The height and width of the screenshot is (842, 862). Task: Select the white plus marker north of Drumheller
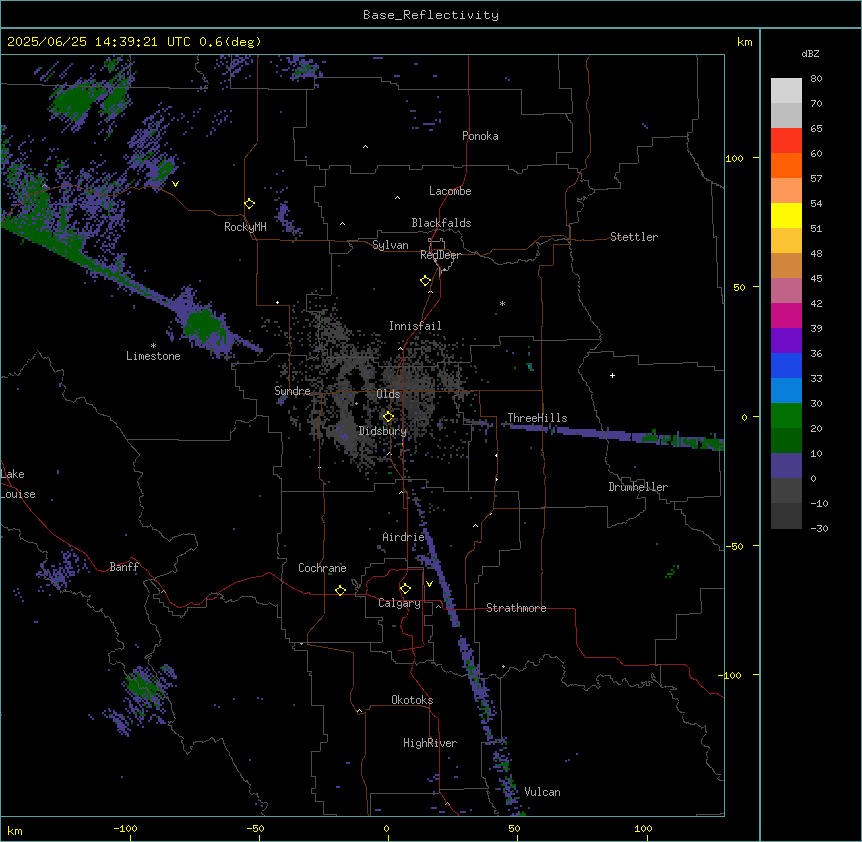pos(612,375)
